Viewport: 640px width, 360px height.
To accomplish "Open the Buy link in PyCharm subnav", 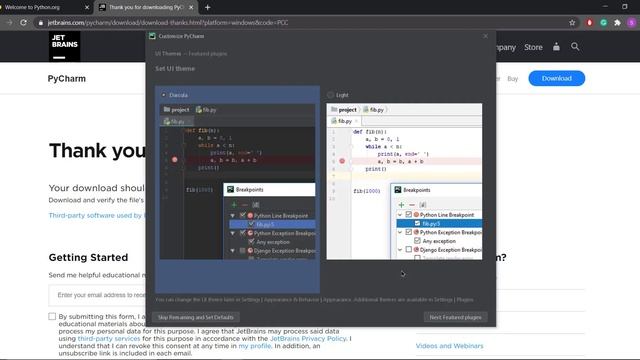I will pos(513,79).
